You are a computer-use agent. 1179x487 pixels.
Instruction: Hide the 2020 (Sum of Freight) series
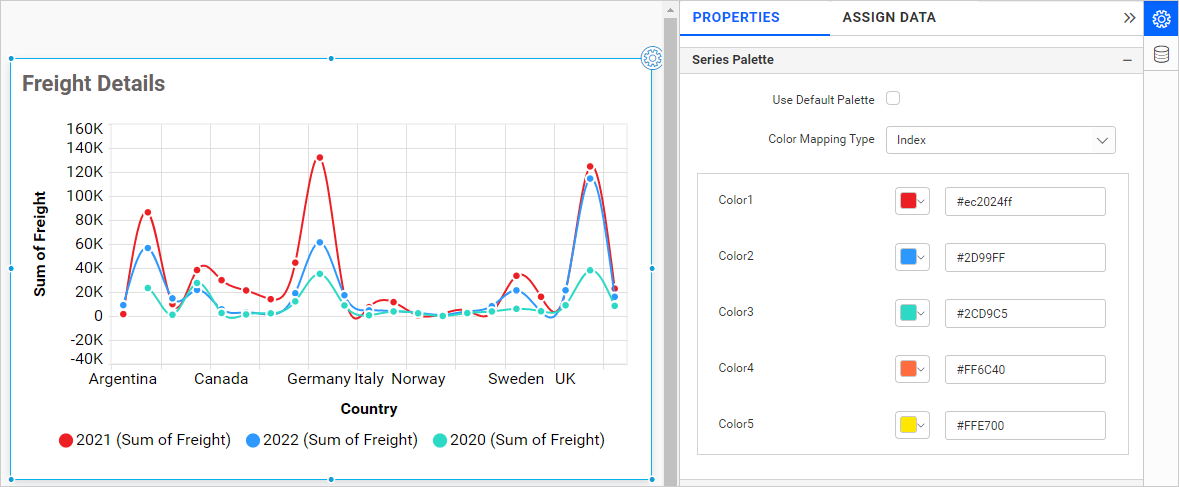click(x=518, y=440)
